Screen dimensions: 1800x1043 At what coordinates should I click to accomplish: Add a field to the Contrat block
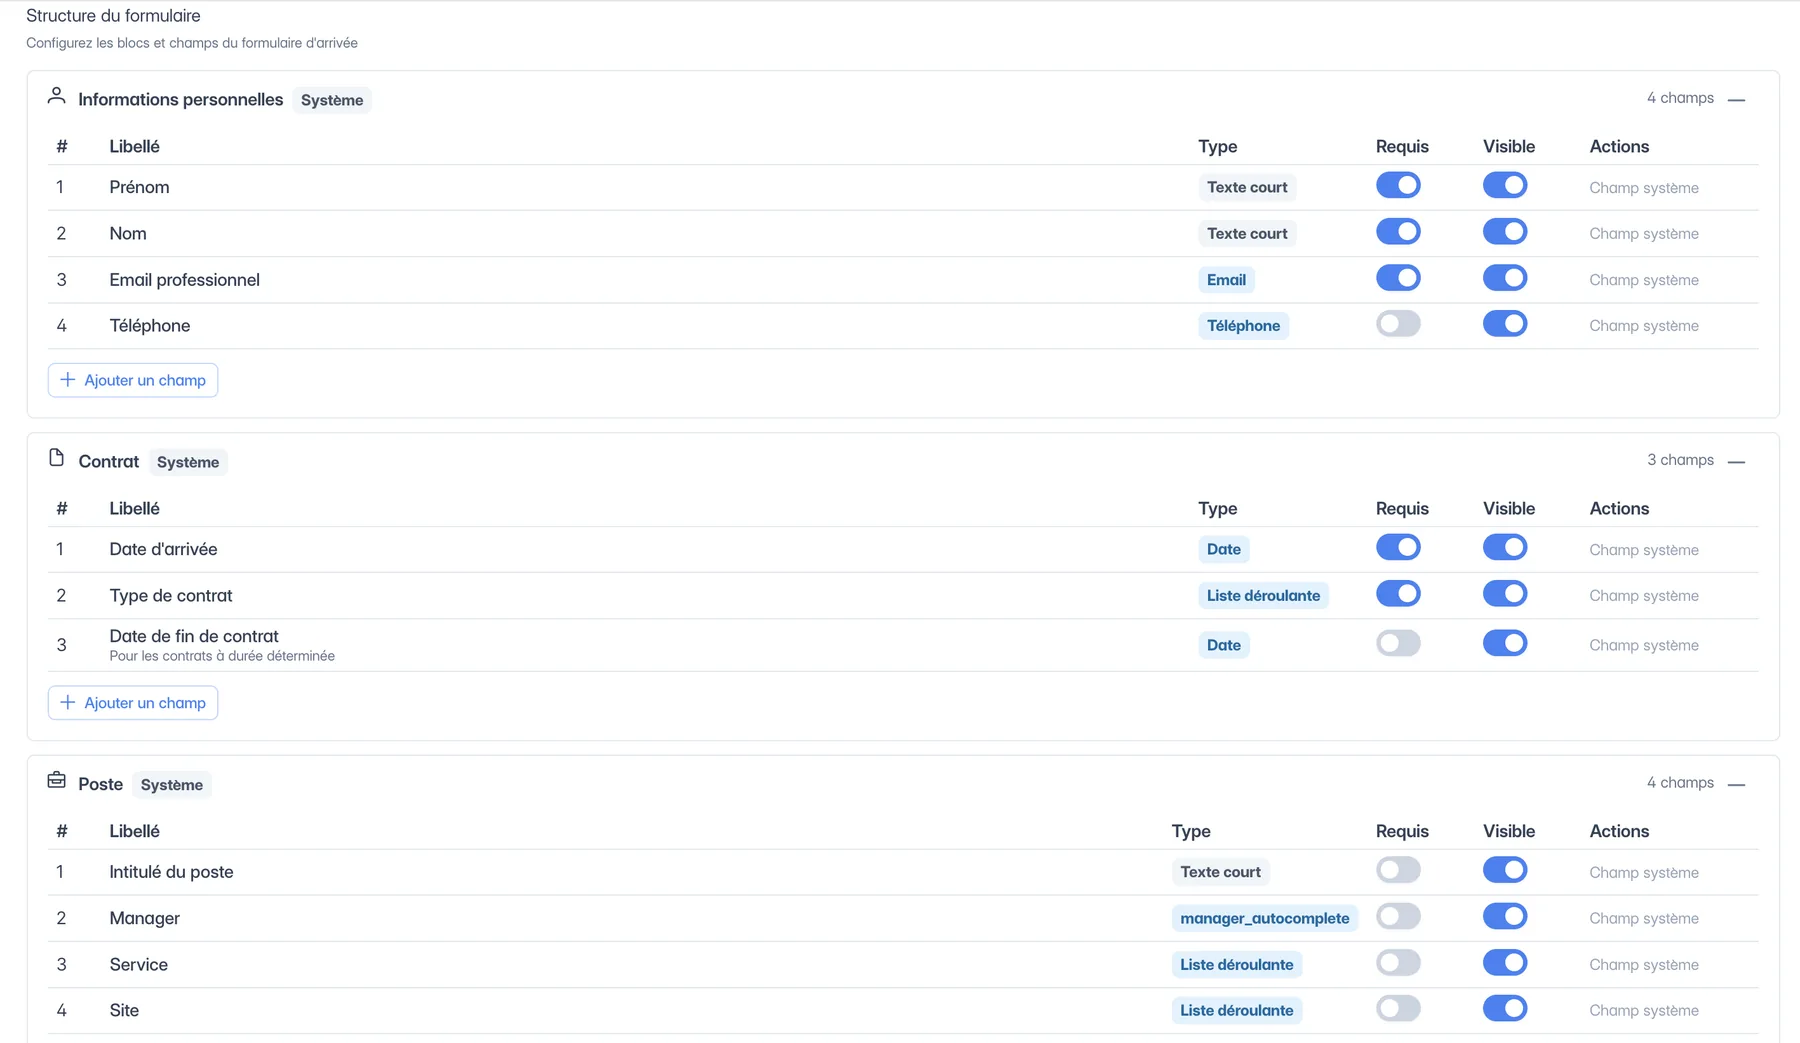(x=133, y=703)
